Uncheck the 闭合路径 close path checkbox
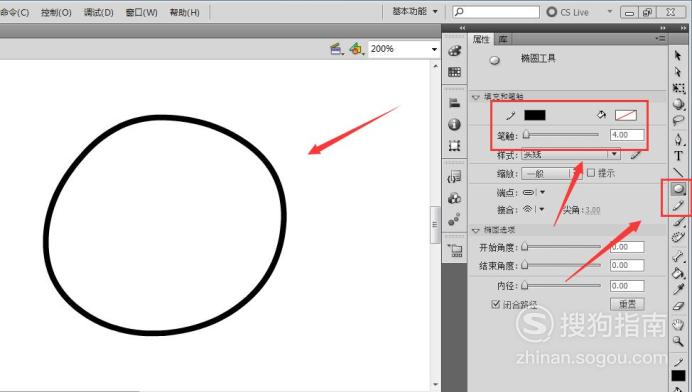This screenshot has height=392, width=692. 496,304
